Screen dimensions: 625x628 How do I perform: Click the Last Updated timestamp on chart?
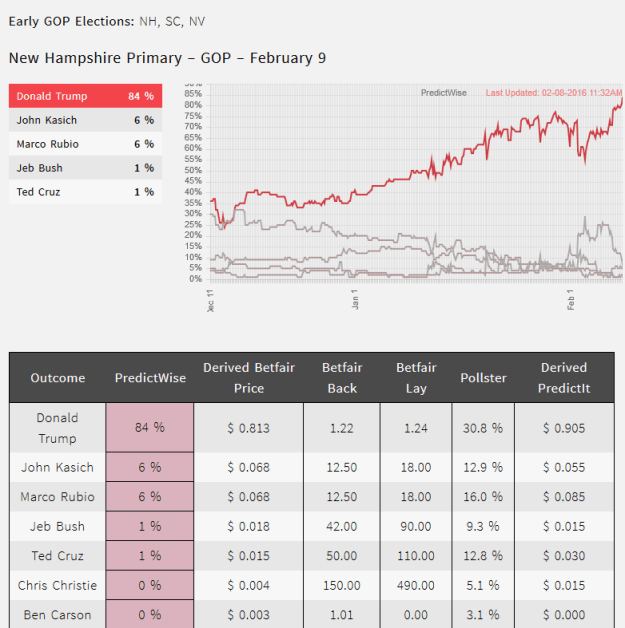pos(554,93)
